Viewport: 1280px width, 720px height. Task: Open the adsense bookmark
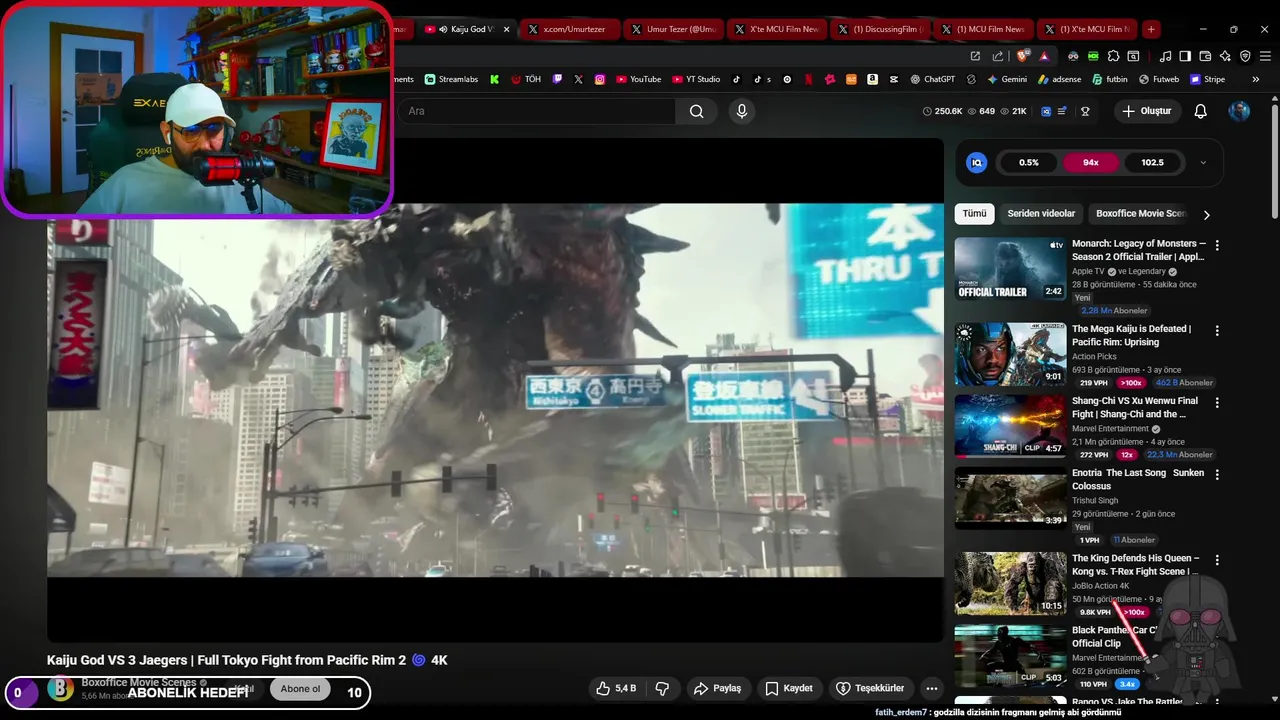tap(1060, 79)
